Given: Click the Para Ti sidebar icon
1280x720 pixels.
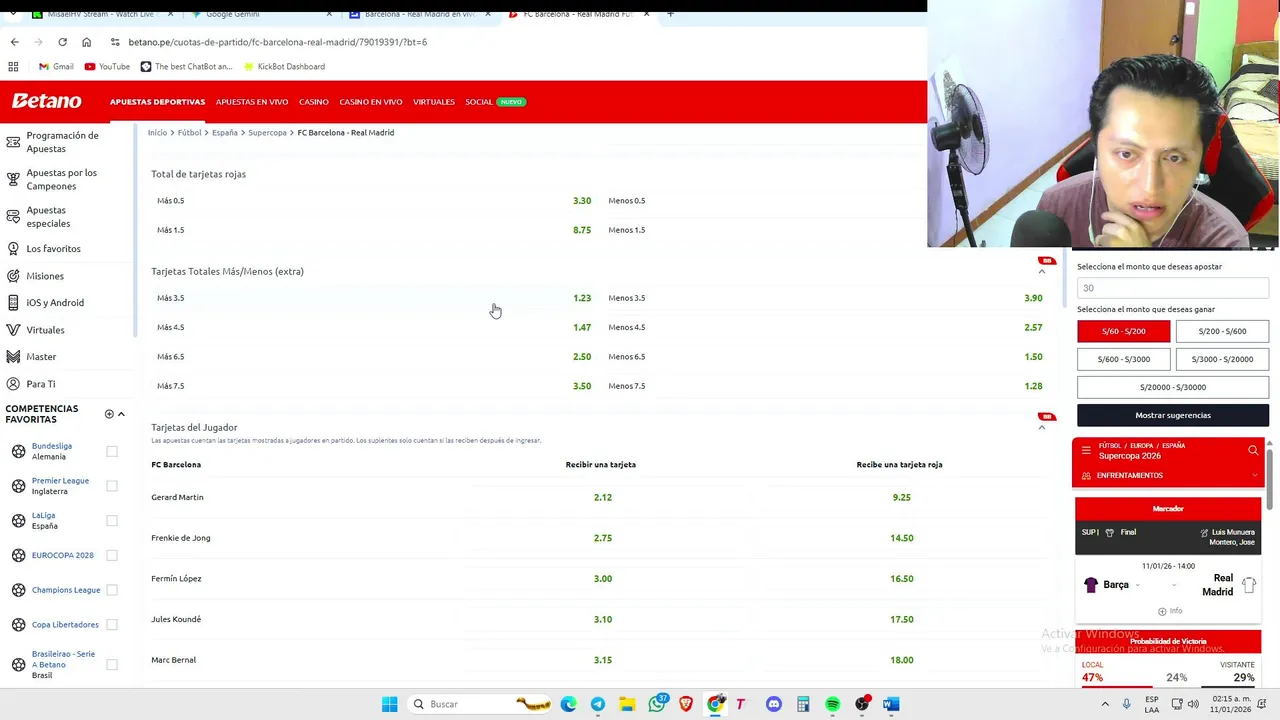Looking at the screenshot, I should (x=13, y=384).
